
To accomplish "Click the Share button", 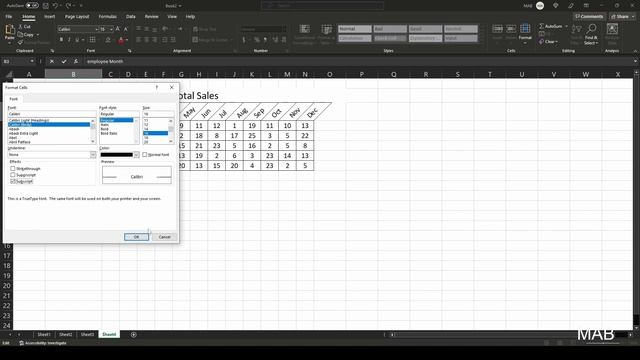I will tap(622, 16).
